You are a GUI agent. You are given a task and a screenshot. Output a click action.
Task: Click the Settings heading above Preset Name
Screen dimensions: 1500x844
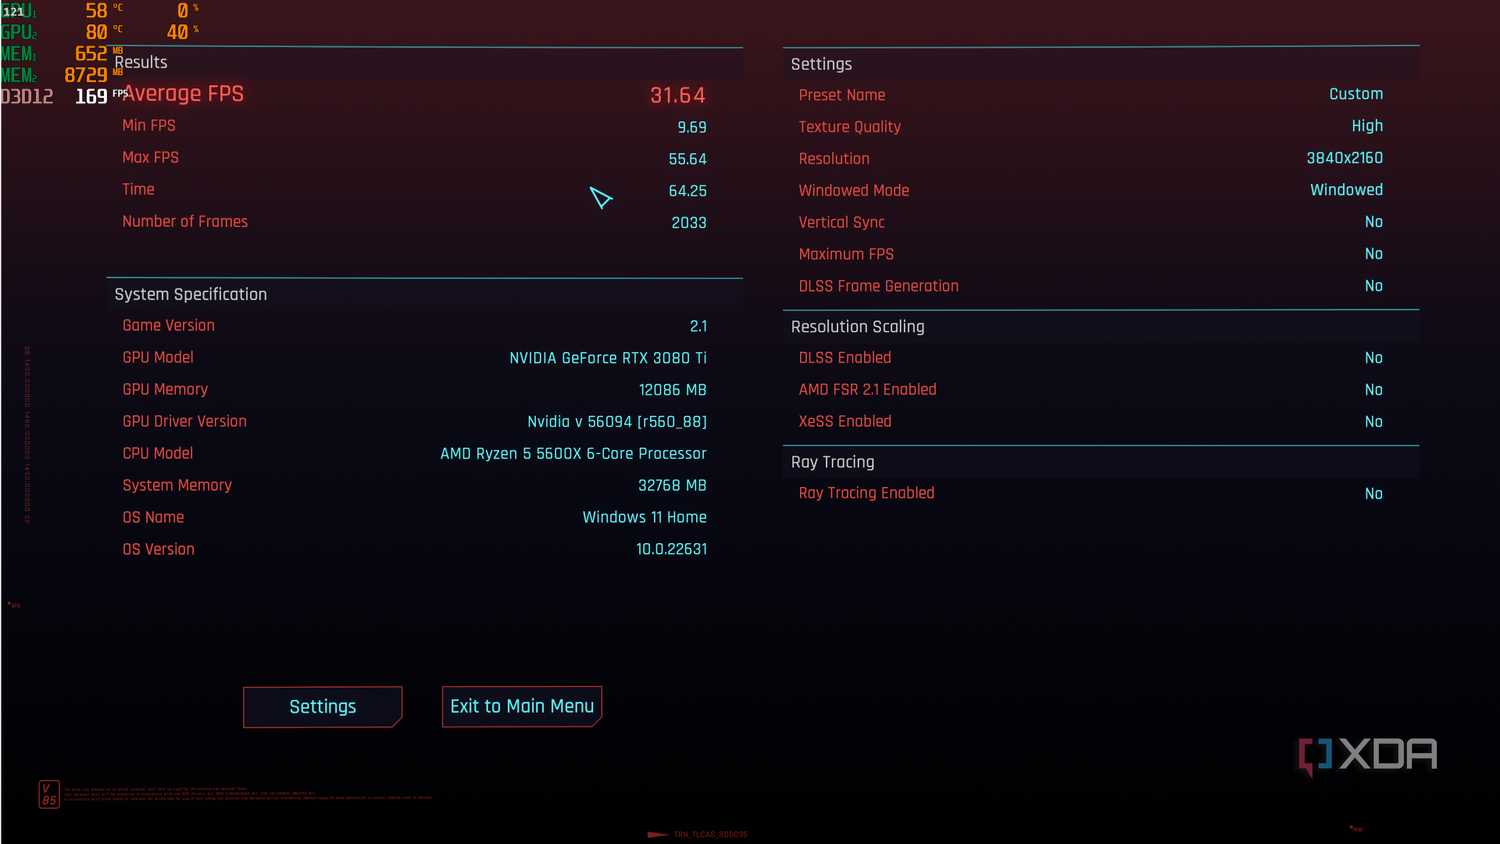[x=821, y=64]
